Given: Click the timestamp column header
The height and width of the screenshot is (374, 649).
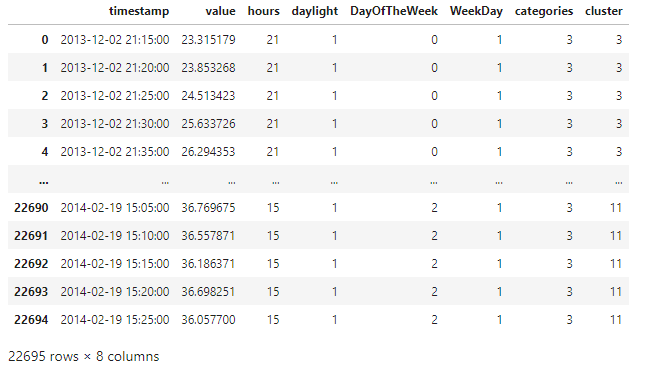Looking at the screenshot, I should pos(139,11).
